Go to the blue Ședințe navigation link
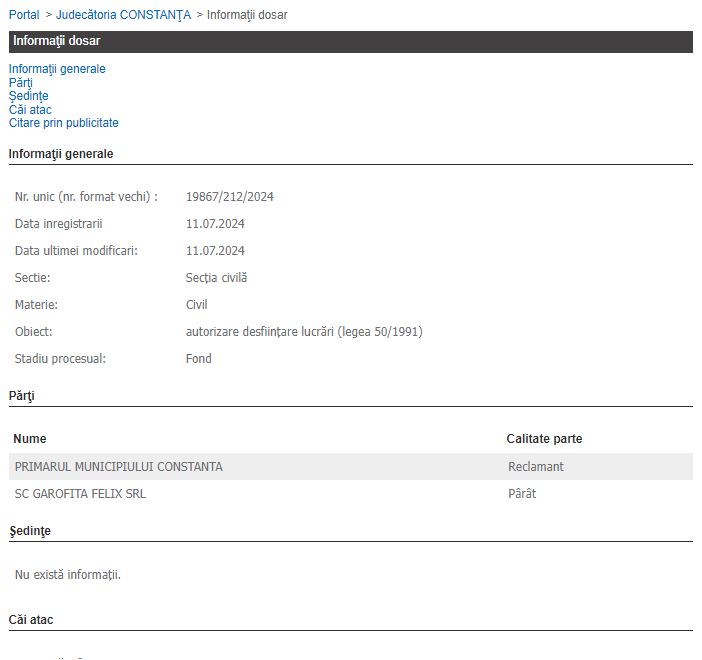 pos(28,96)
